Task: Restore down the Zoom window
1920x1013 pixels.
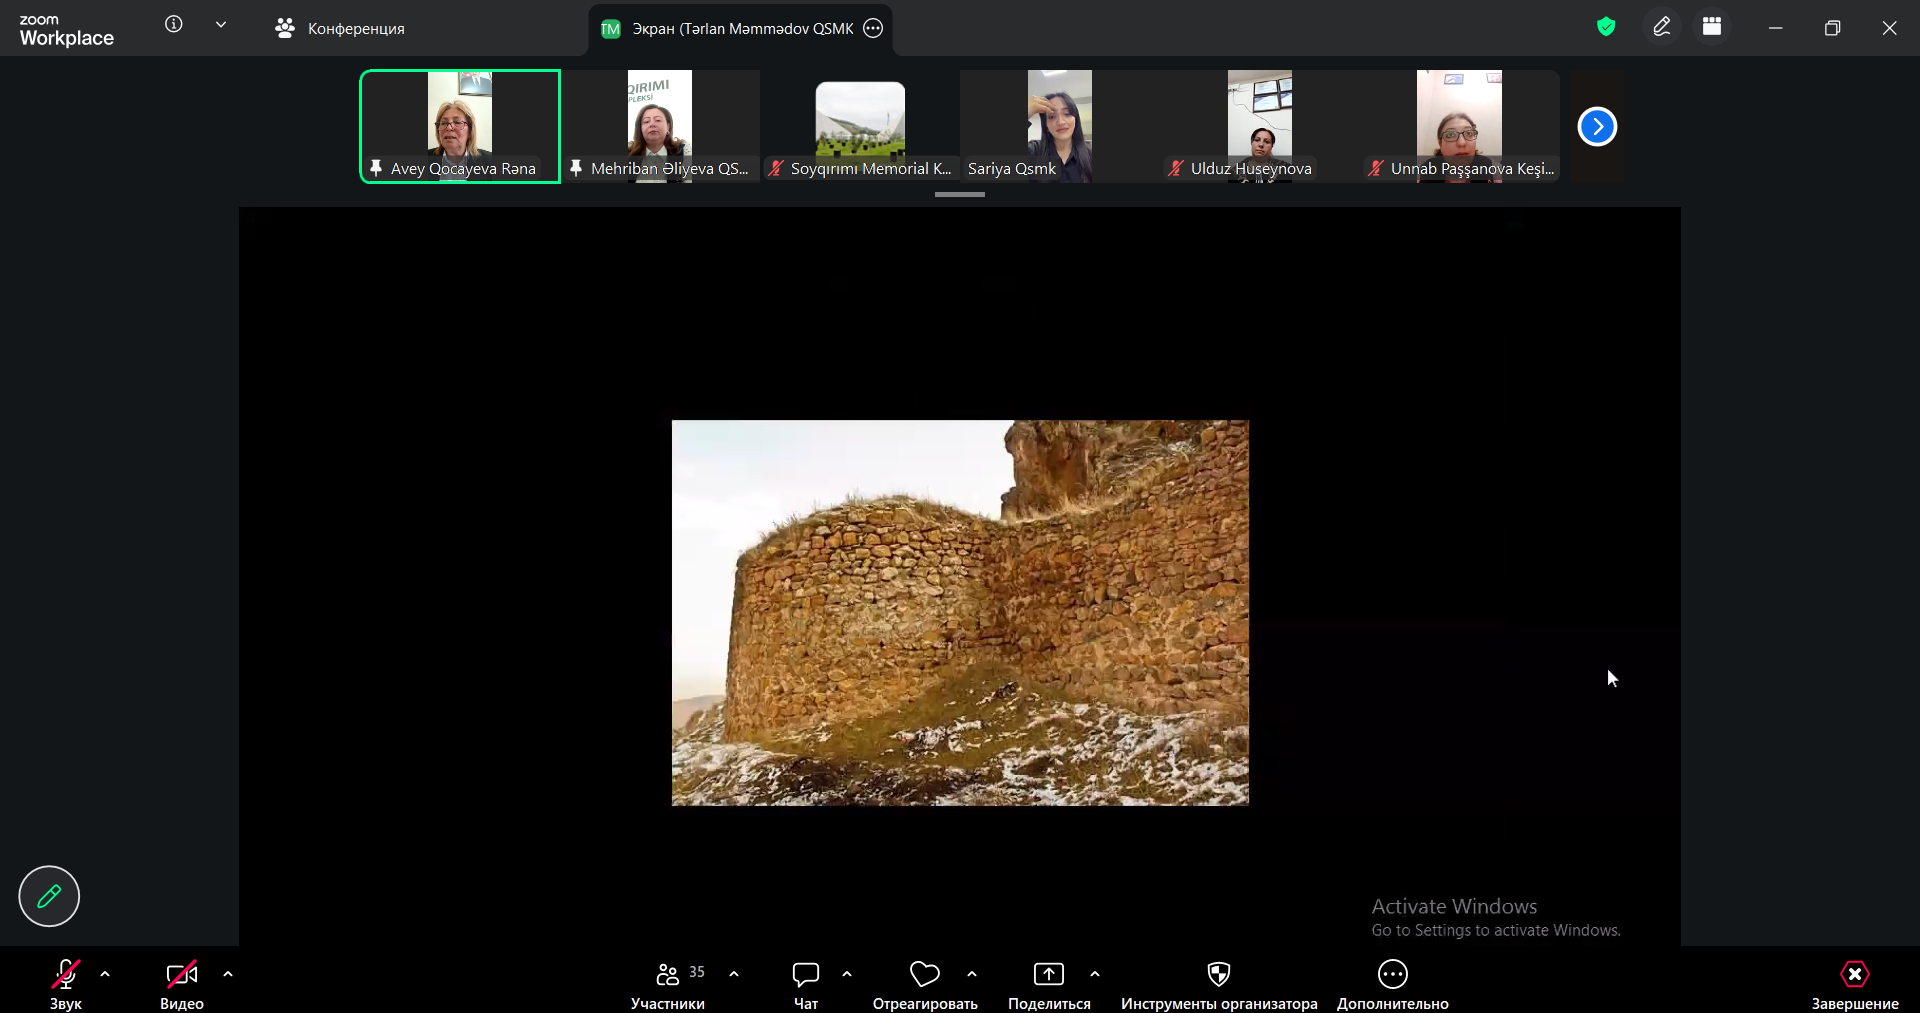Action: pyautogui.click(x=1832, y=28)
